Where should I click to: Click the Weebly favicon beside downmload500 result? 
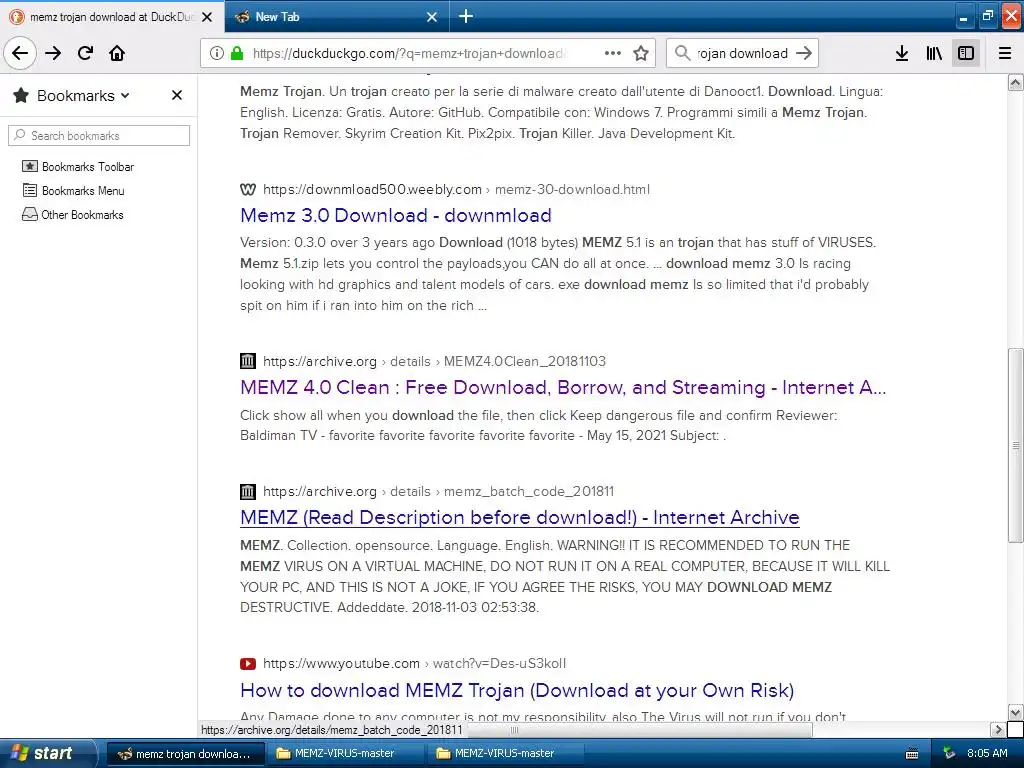click(x=248, y=189)
